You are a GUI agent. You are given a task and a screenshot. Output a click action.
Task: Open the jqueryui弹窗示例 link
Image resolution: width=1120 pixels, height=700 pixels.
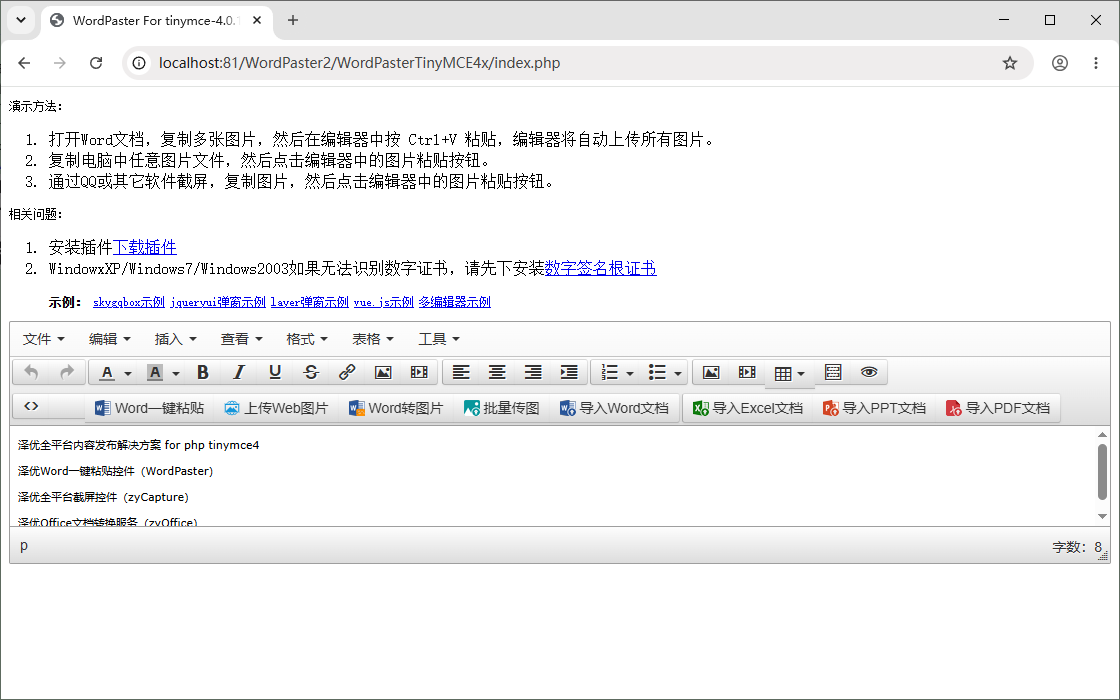point(218,302)
